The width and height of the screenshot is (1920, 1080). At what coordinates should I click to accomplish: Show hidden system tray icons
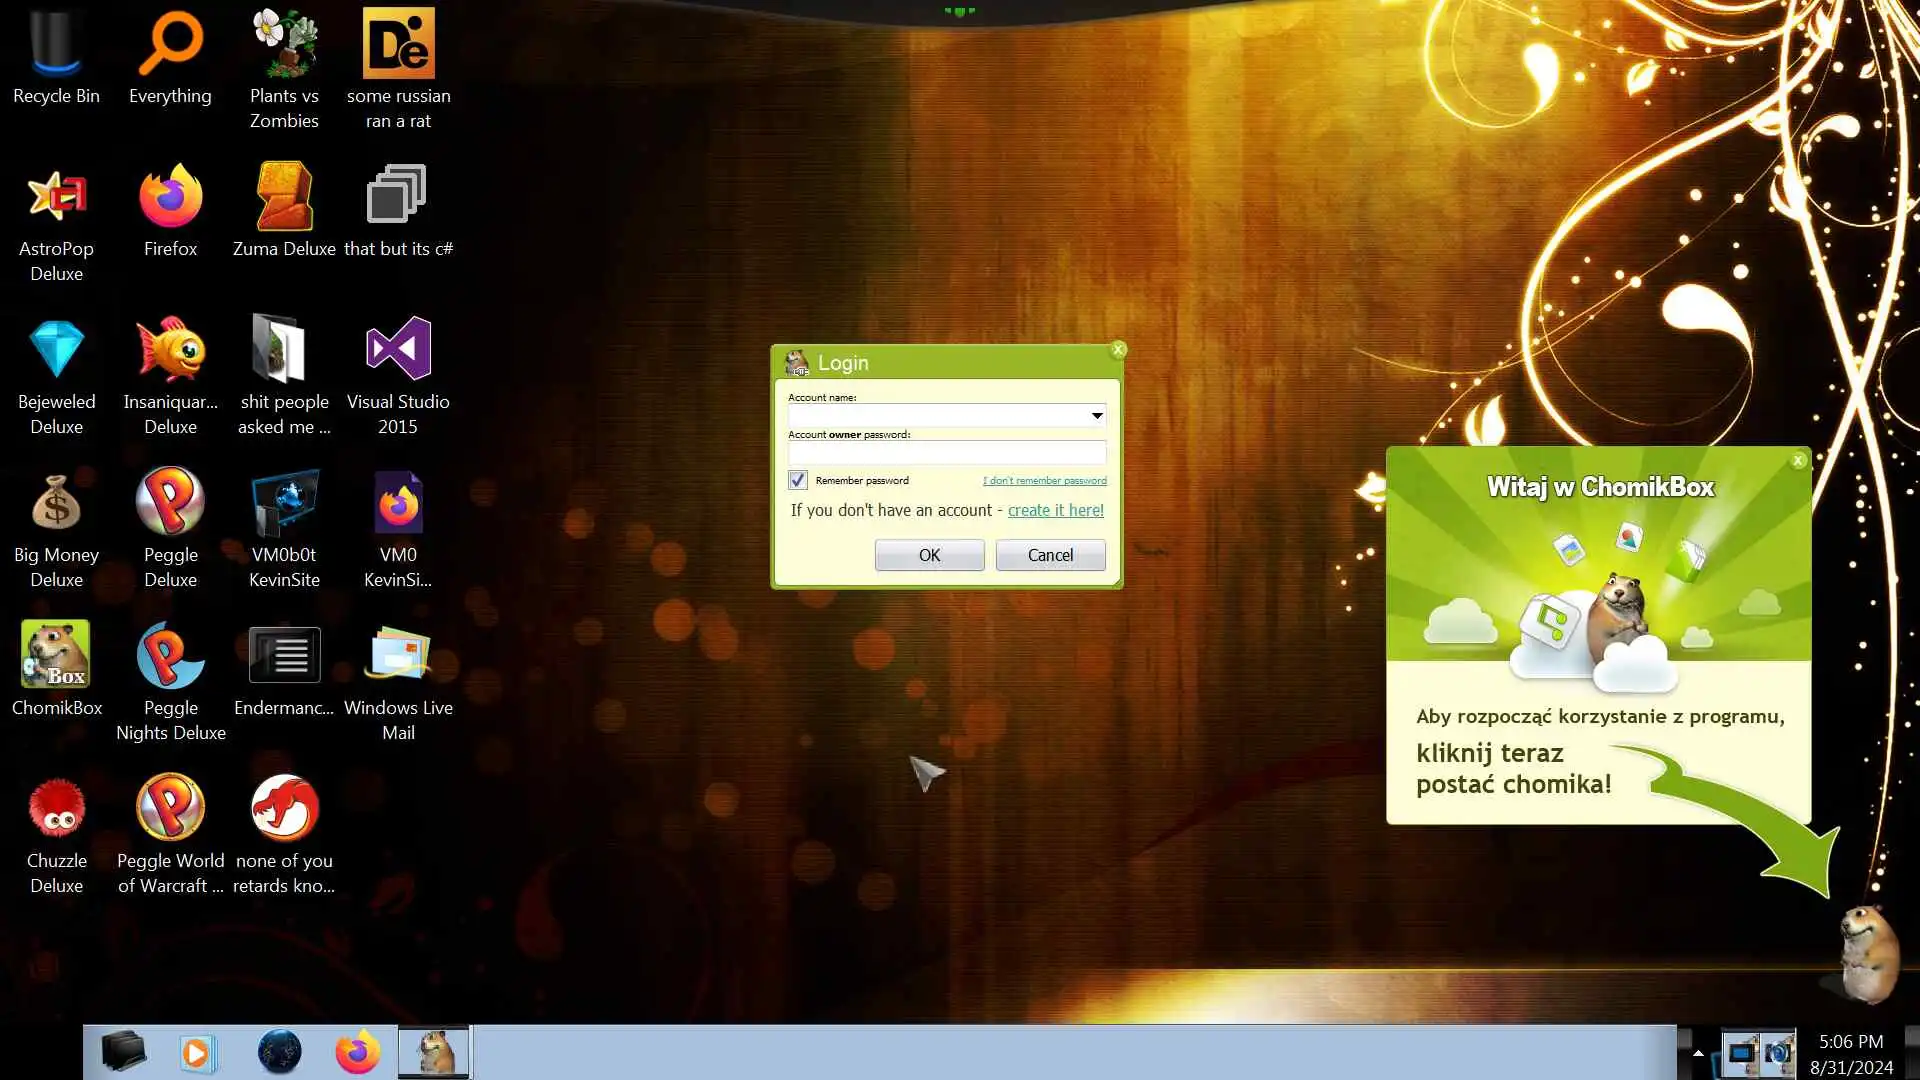pyautogui.click(x=1698, y=1052)
